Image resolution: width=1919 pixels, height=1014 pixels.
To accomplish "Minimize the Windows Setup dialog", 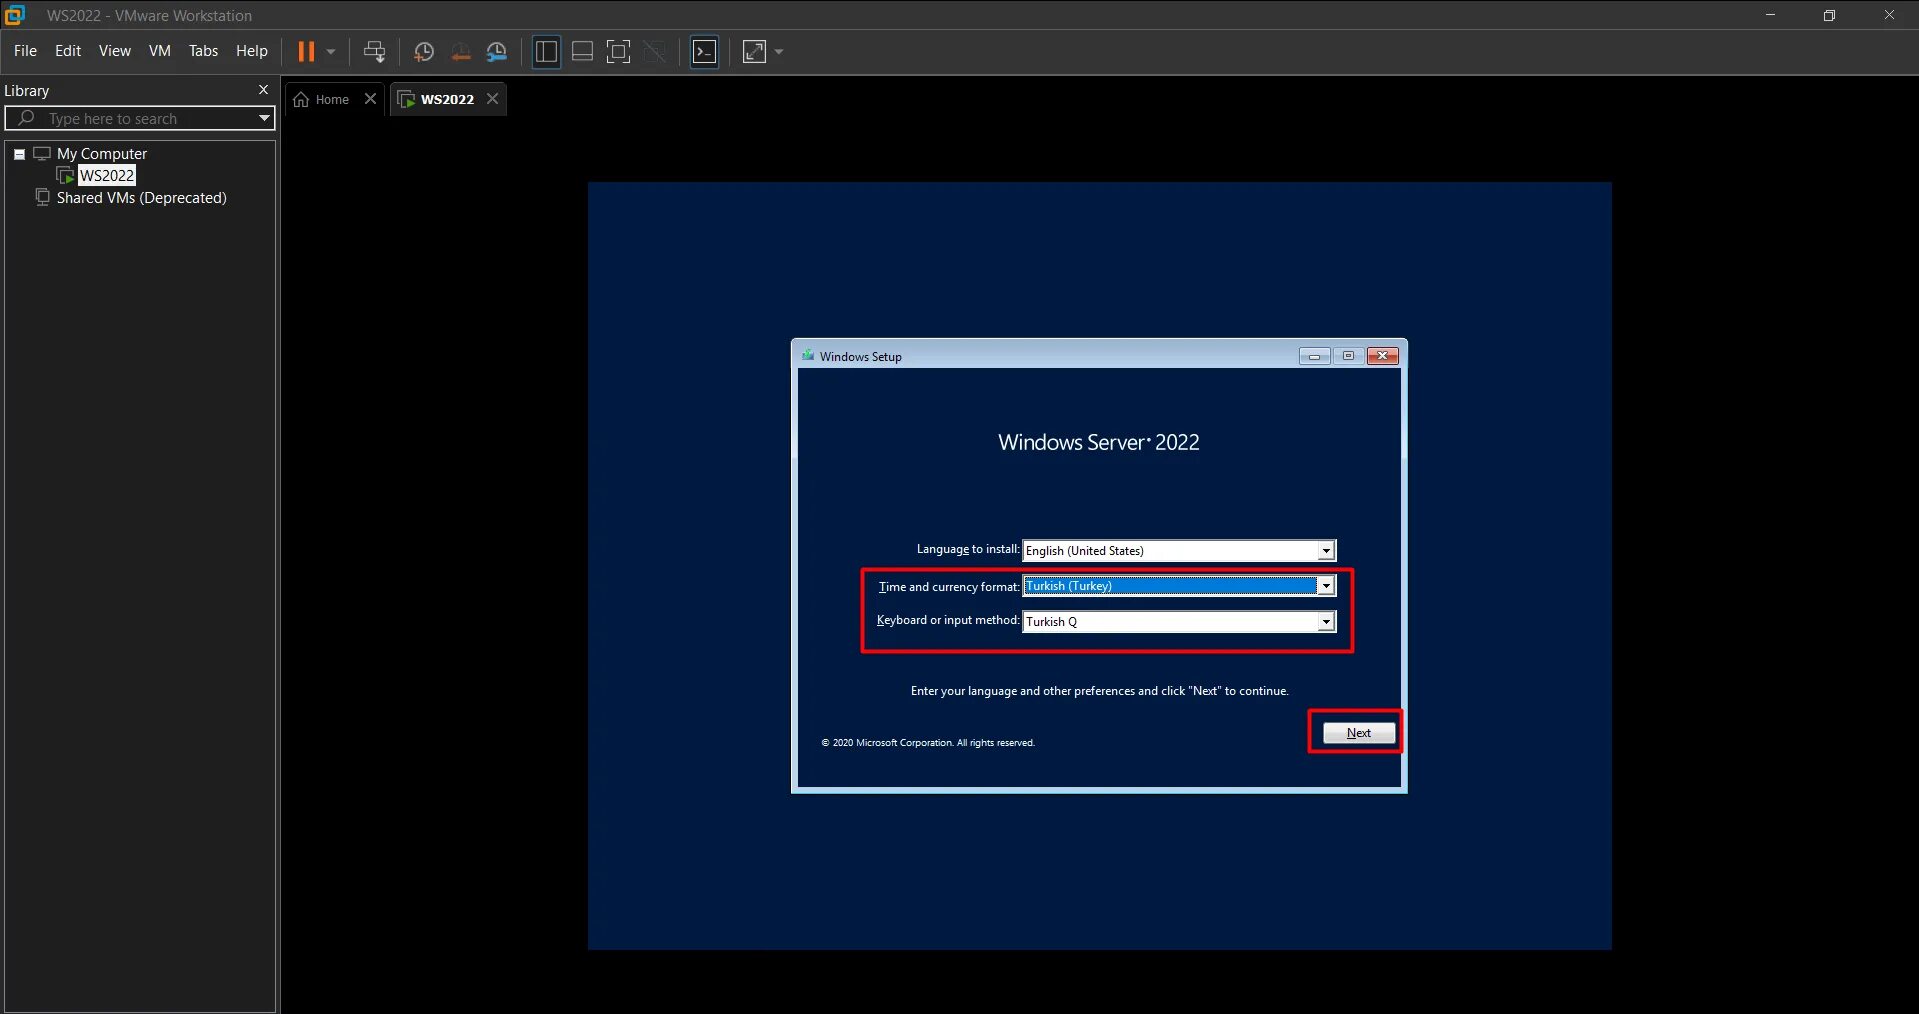I will 1314,356.
